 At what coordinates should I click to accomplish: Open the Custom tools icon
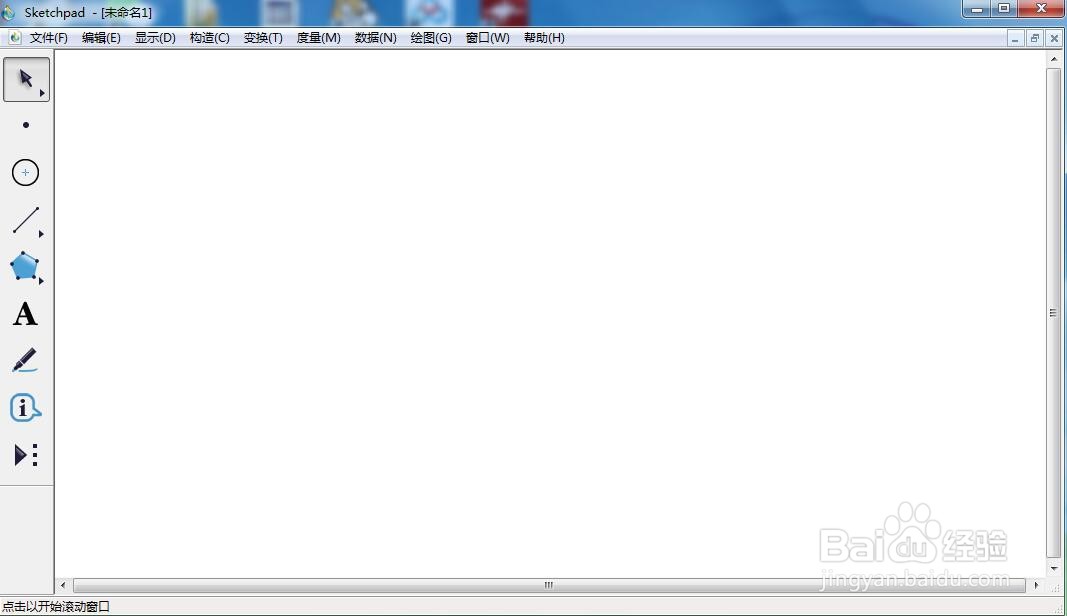coord(26,455)
